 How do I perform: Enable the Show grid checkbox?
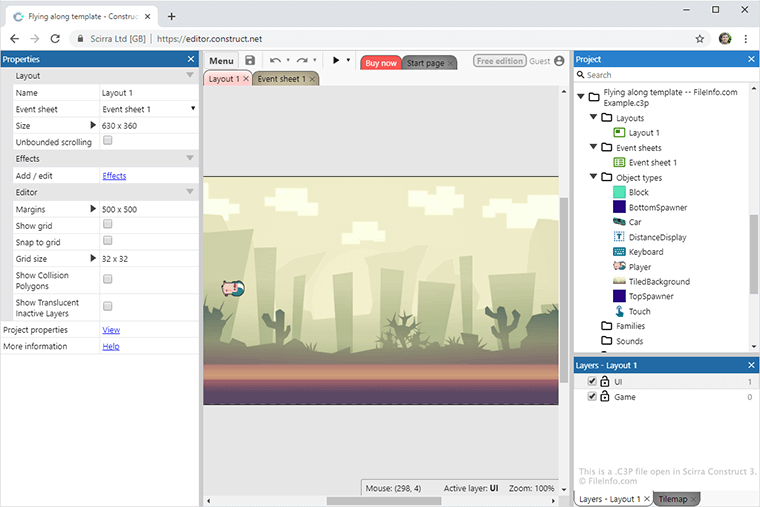tap(108, 225)
